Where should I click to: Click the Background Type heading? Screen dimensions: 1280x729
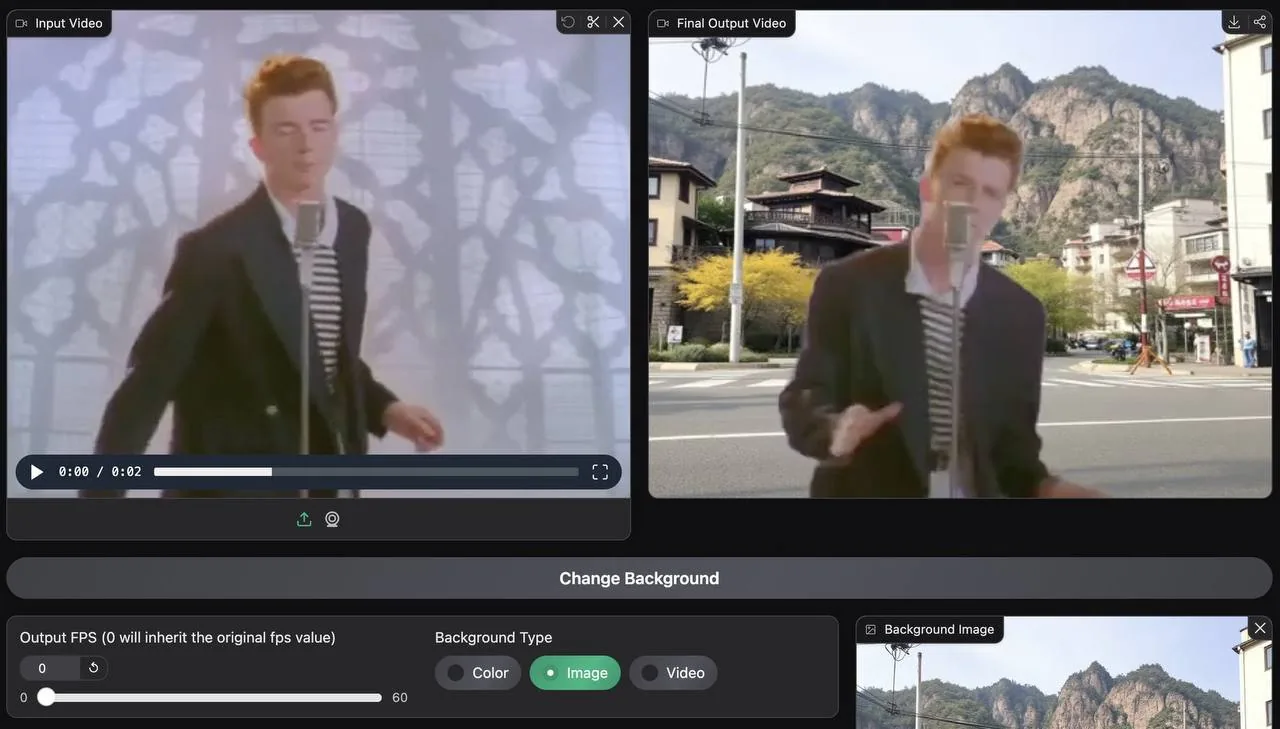[x=493, y=638]
